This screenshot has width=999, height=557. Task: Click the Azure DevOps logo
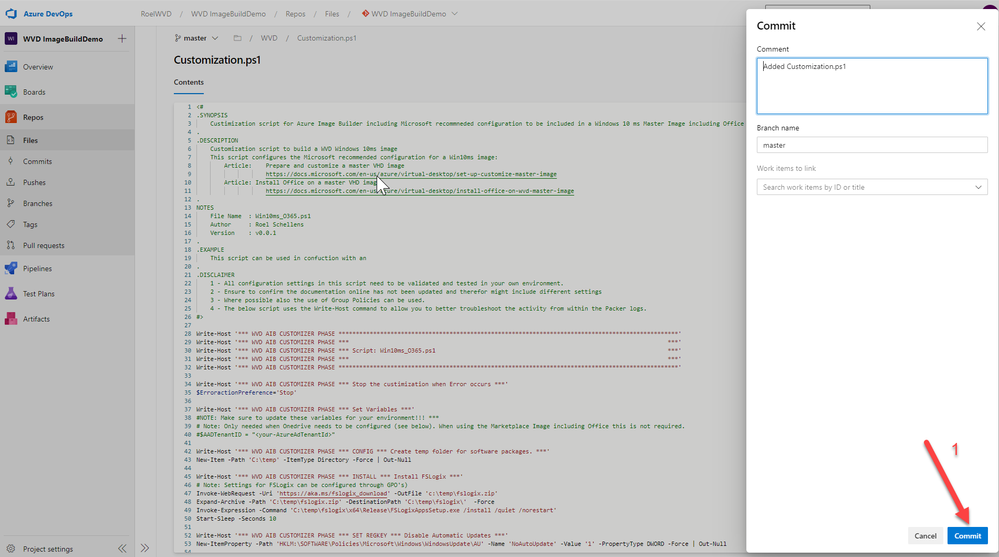(x=11, y=13)
